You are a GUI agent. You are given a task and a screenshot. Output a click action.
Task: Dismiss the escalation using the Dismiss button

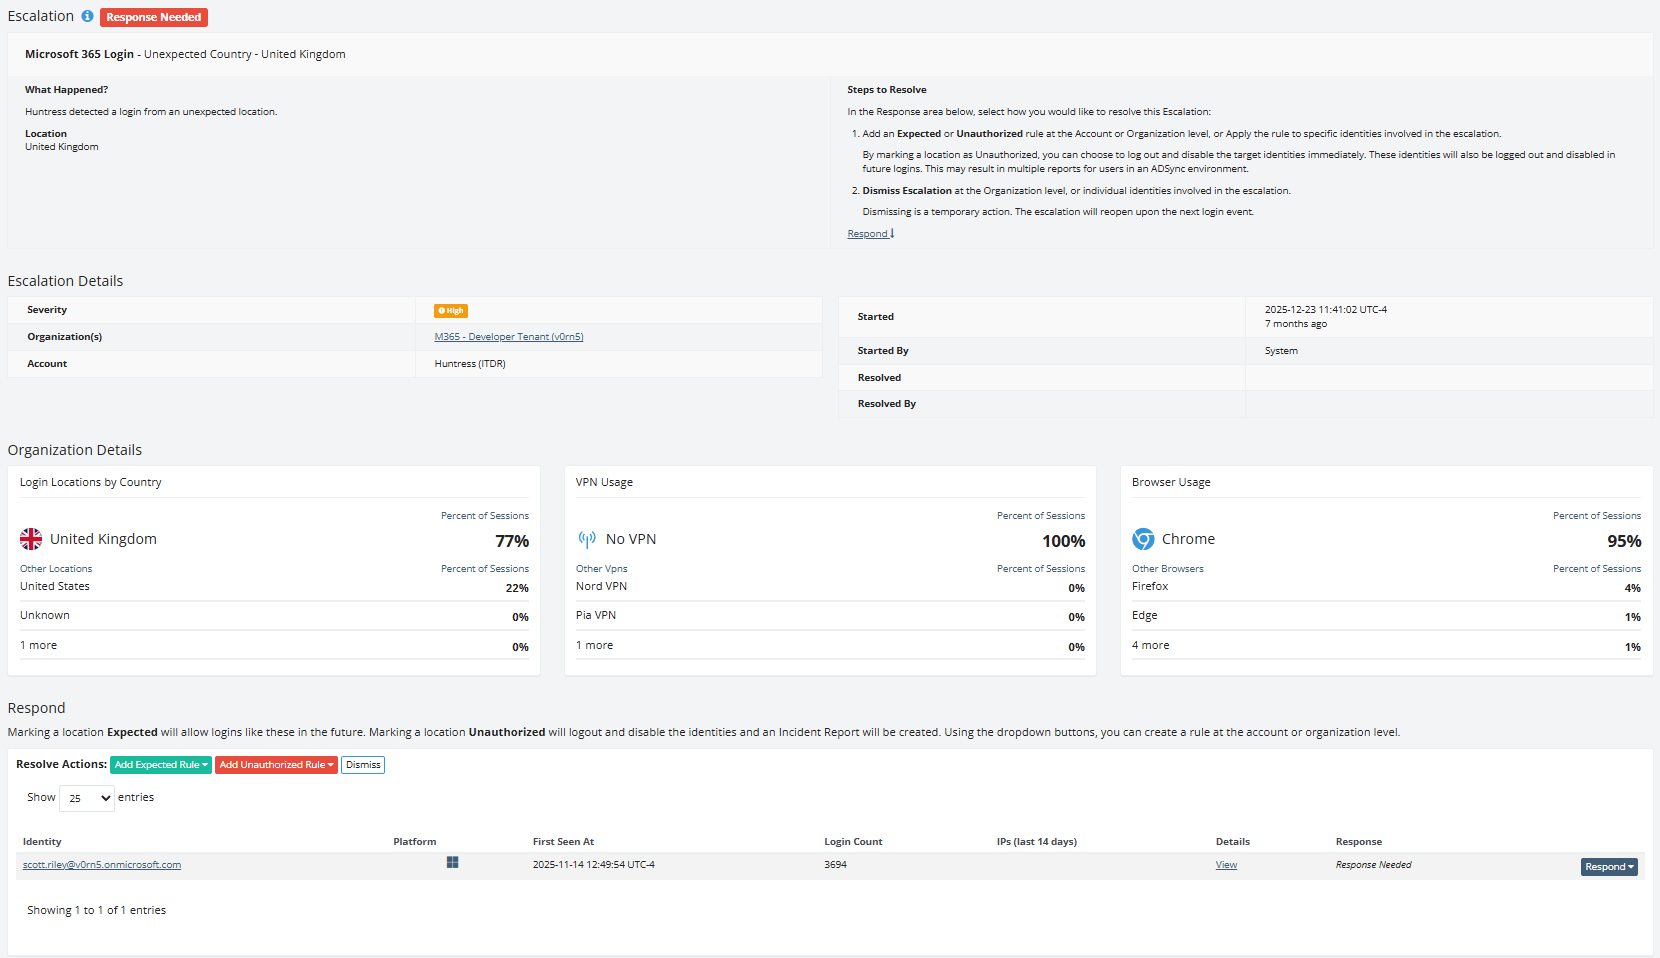(363, 765)
